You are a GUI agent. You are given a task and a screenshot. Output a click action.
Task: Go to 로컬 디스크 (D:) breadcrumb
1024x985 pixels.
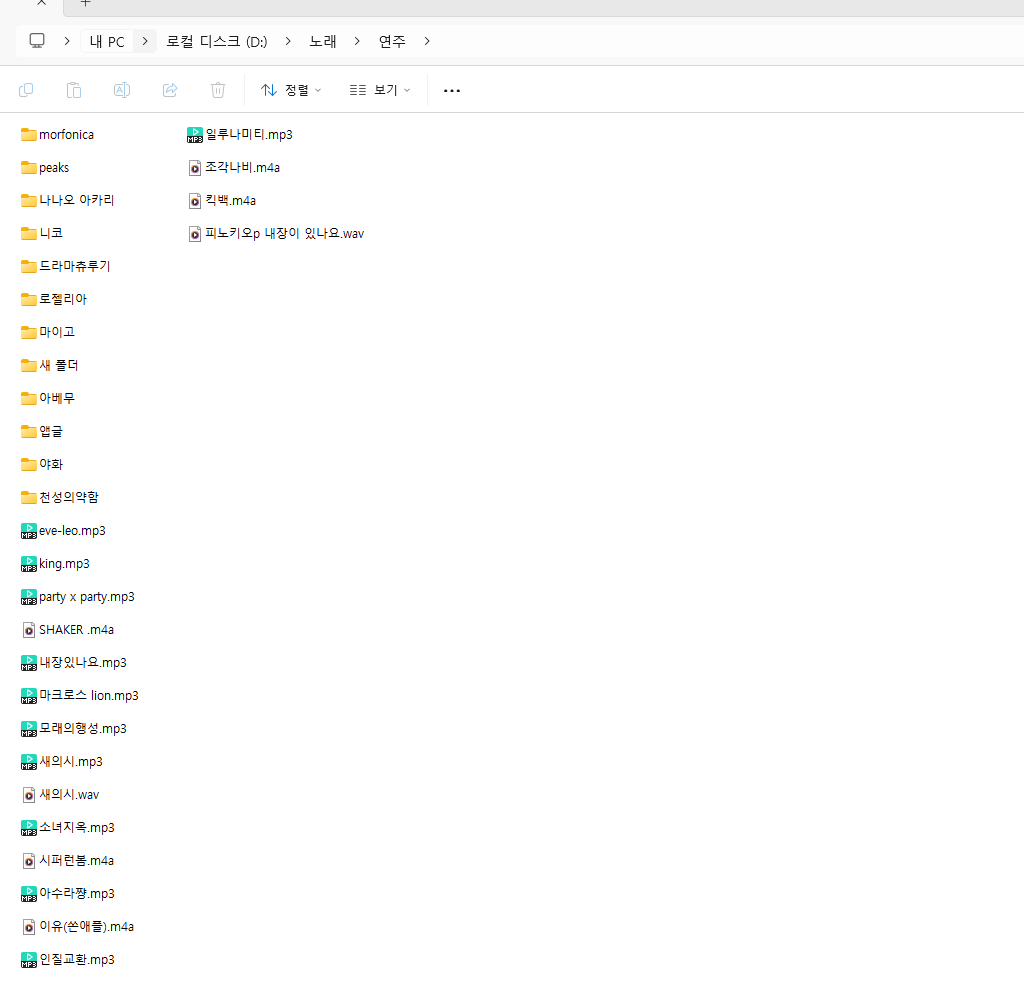(217, 41)
